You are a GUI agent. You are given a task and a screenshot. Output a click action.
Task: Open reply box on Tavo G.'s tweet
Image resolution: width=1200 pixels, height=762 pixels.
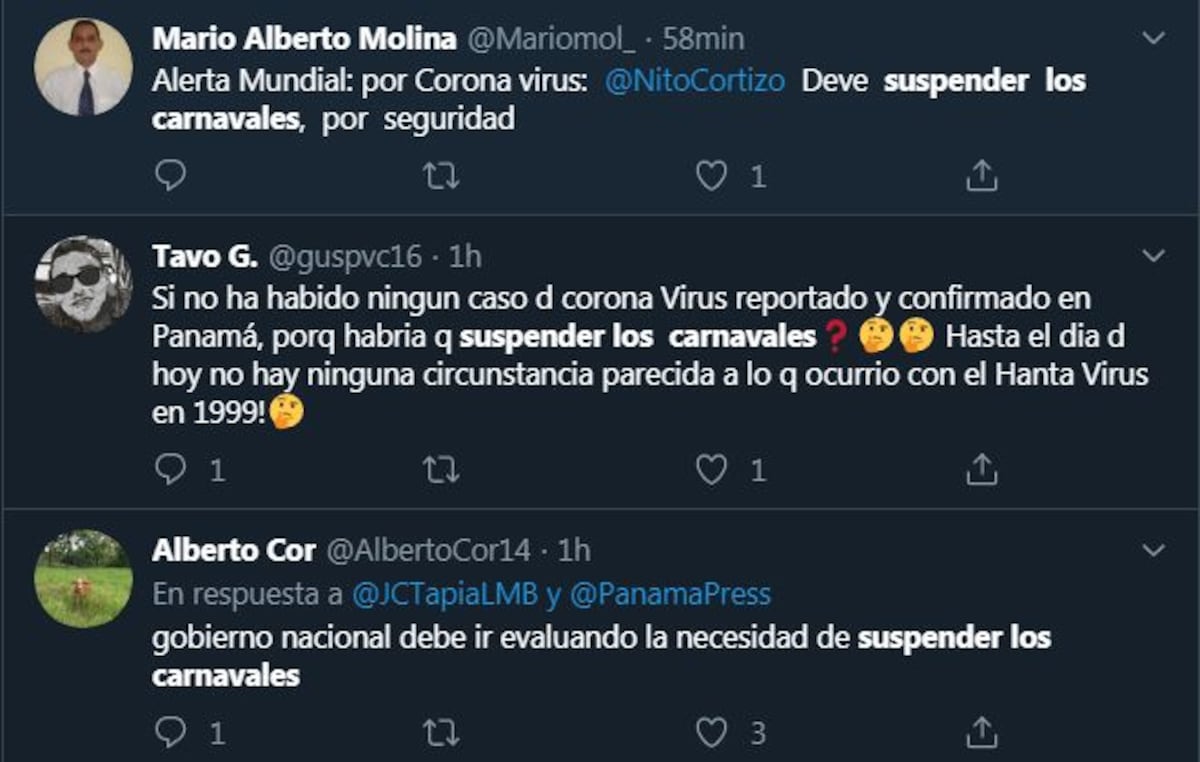(x=170, y=468)
